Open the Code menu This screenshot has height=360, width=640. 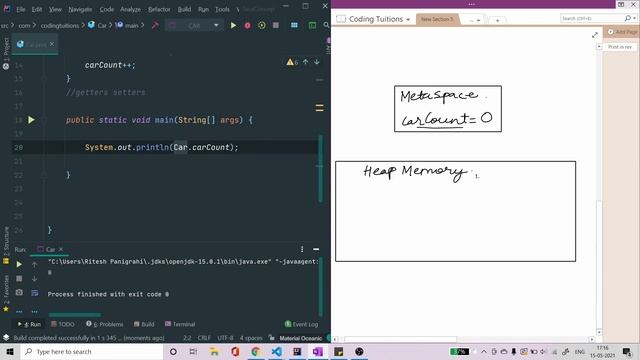(x=107, y=9)
